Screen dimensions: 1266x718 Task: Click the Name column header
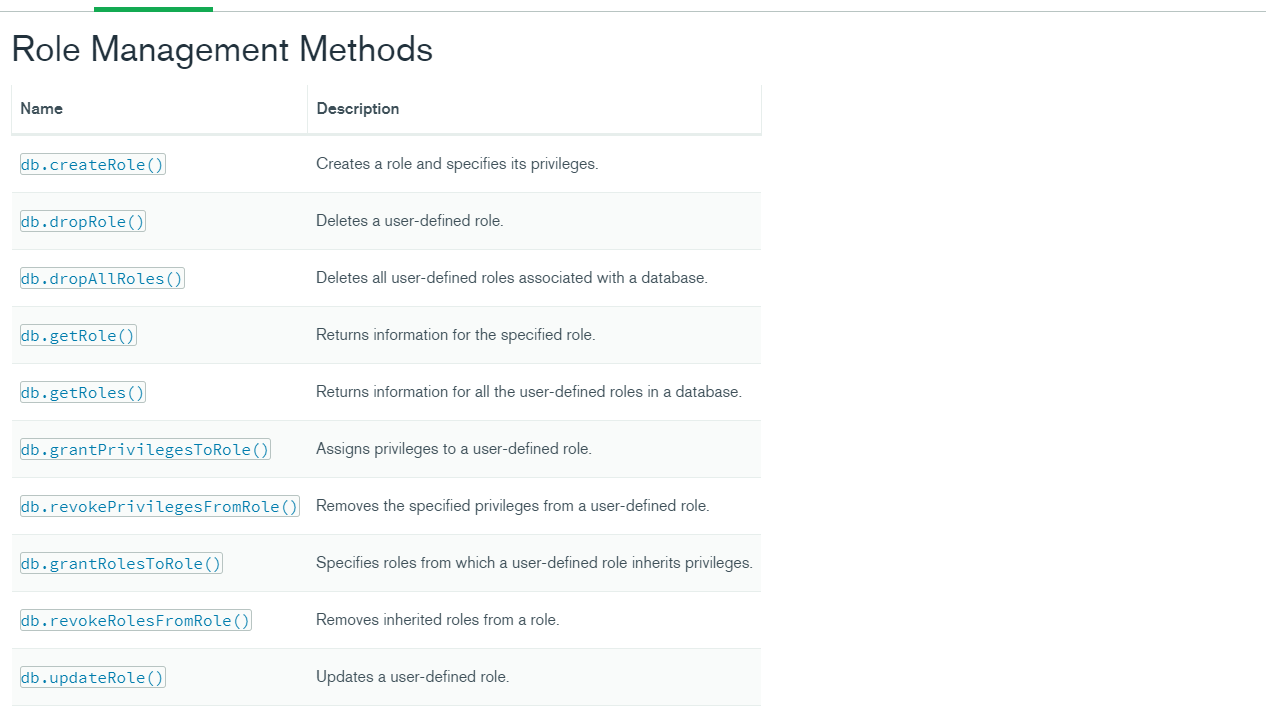(41, 109)
